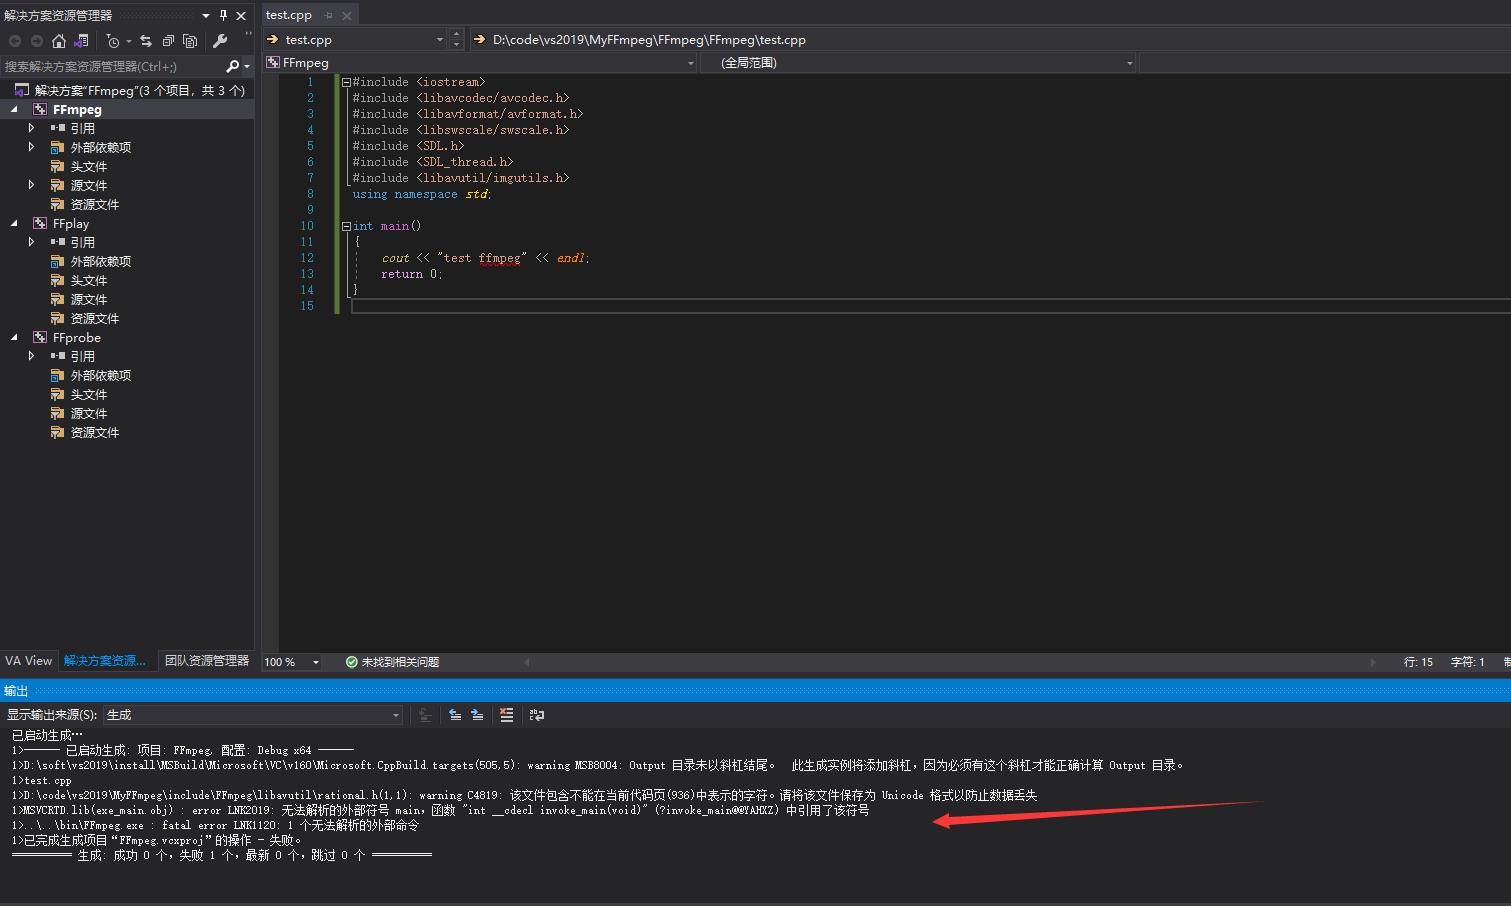1511x906 pixels.
Task: Expand 引用 under FFprobe project
Action: coord(31,356)
